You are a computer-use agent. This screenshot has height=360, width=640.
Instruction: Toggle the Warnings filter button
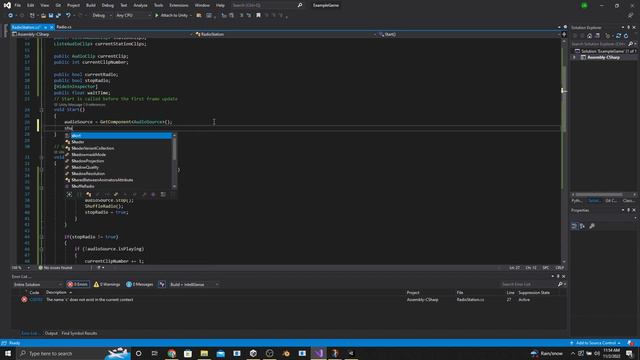pos(107,284)
